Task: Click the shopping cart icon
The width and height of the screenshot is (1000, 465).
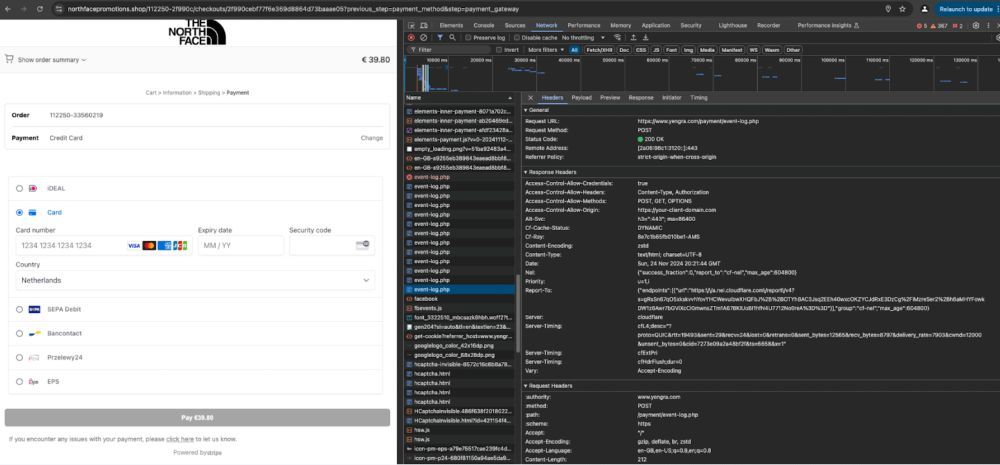Action: tap(9, 59)
